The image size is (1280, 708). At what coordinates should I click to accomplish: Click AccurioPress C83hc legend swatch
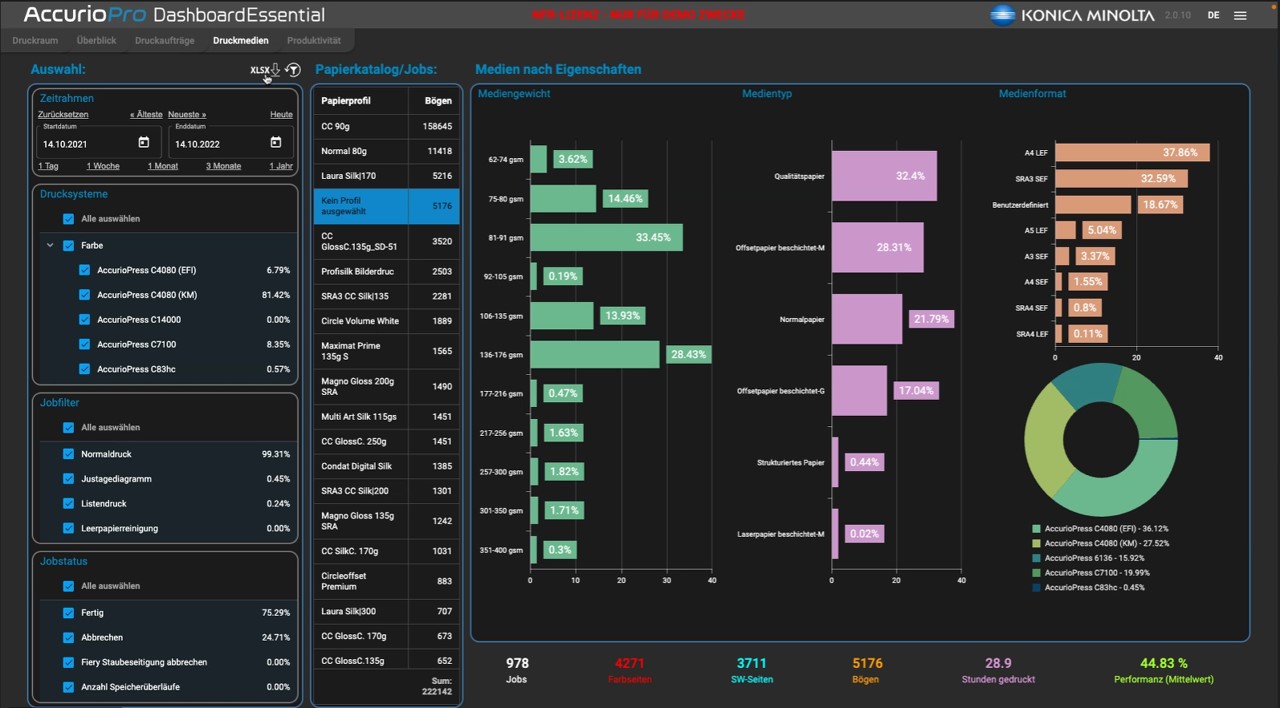[1037, 587]
